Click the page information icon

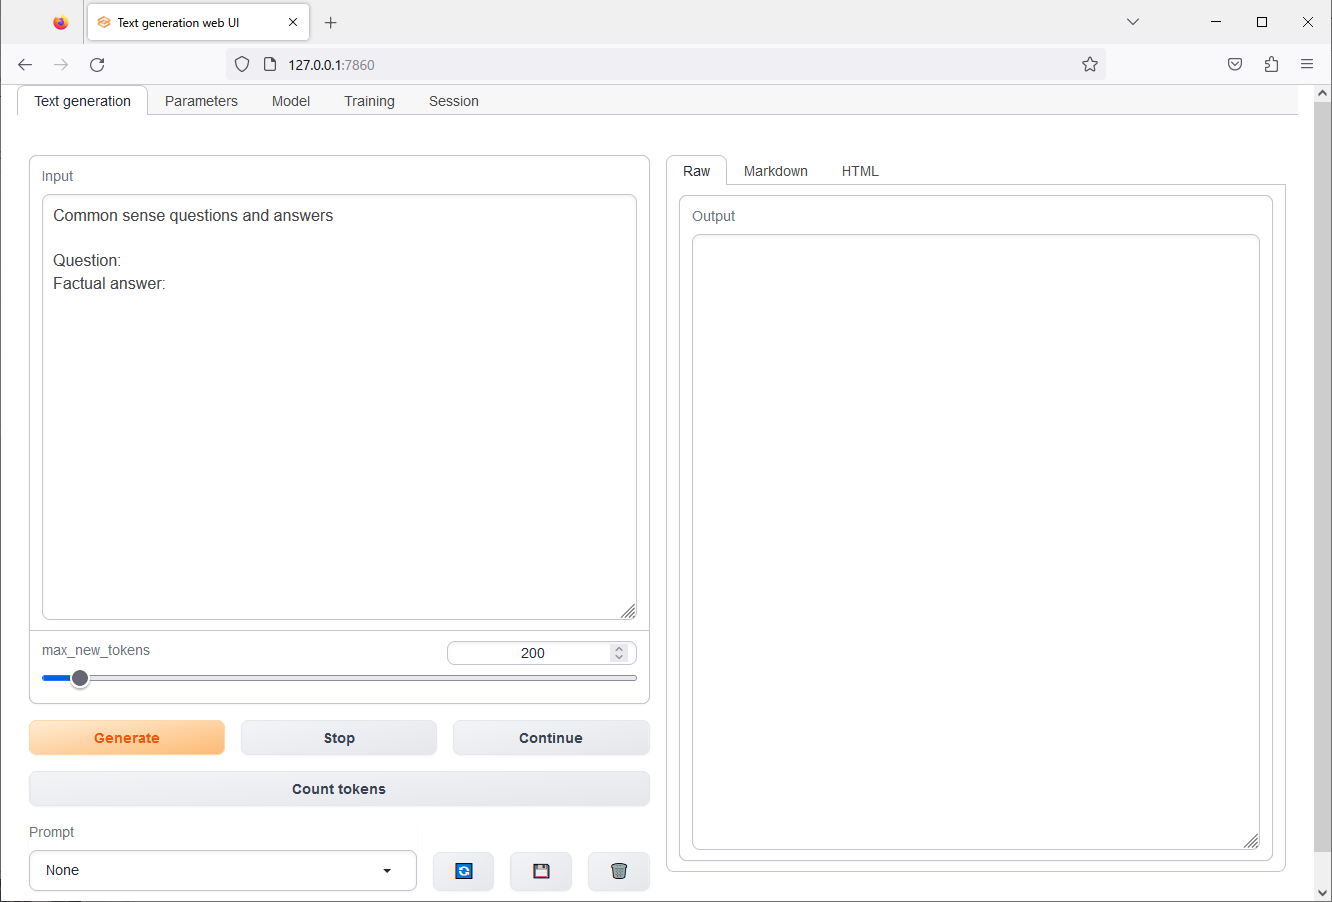pos(269,64)
